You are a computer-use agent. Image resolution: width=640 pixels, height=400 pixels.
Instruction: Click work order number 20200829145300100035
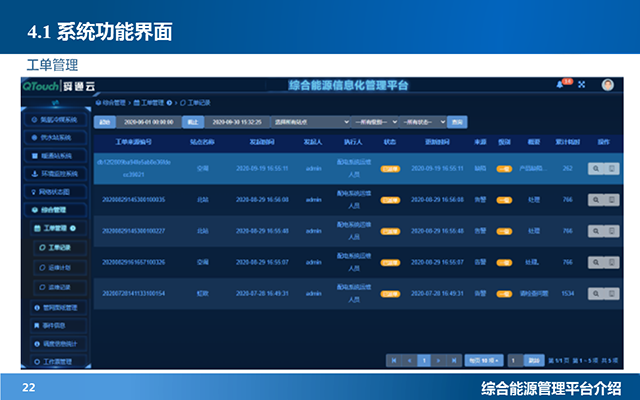click(133, 200)
